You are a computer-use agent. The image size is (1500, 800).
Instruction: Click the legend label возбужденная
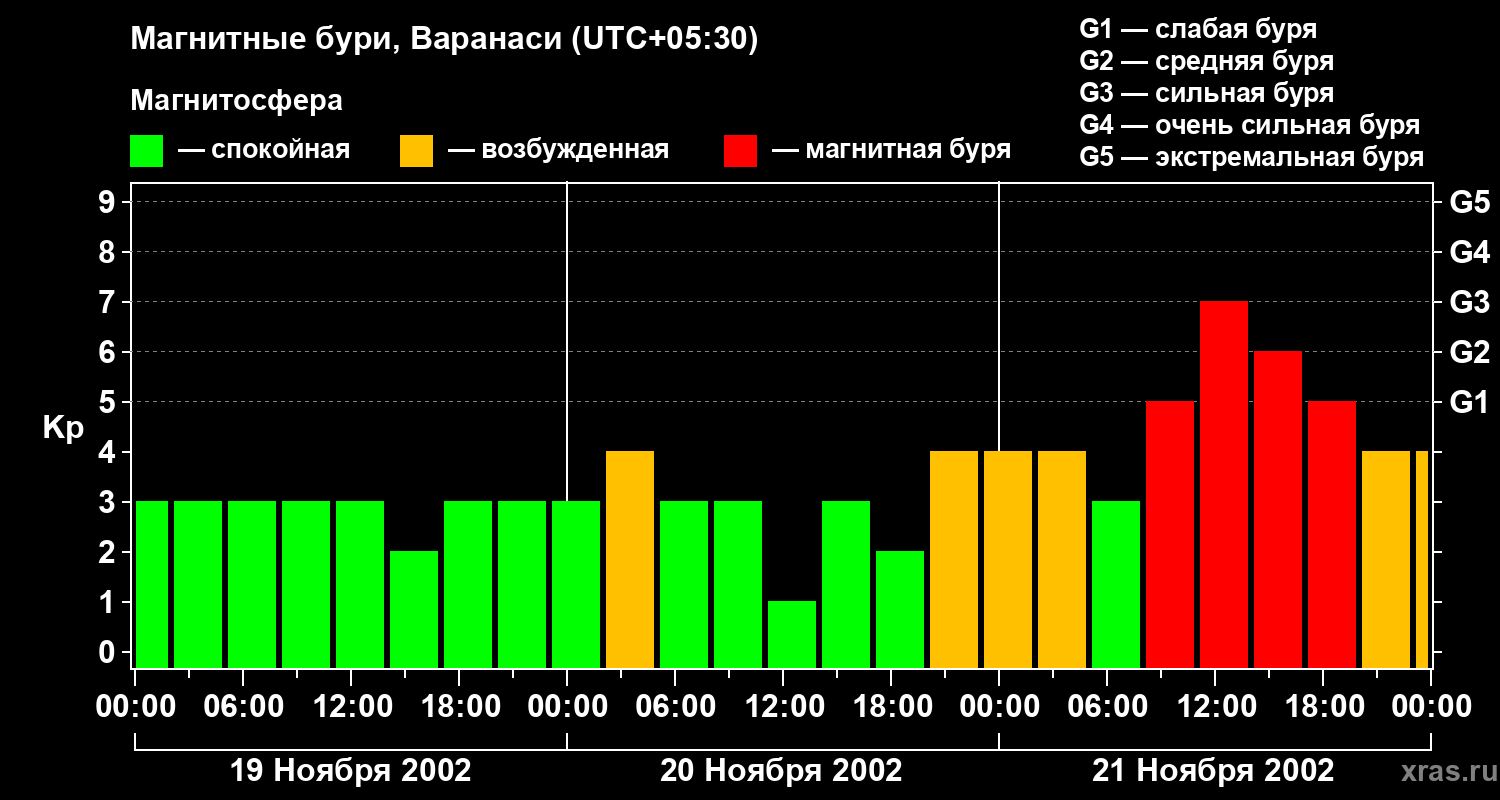click(x=575, y=150)
